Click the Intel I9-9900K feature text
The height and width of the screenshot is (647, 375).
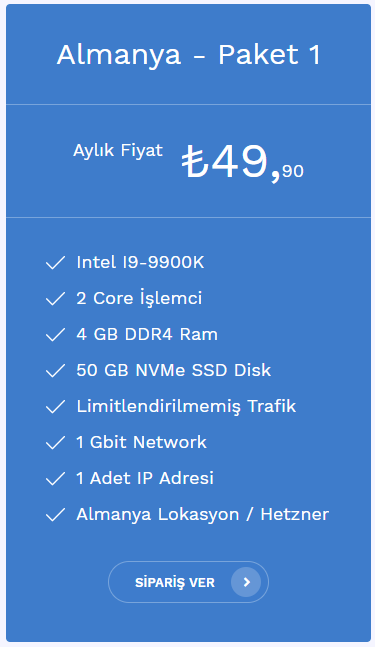(140, 262)
